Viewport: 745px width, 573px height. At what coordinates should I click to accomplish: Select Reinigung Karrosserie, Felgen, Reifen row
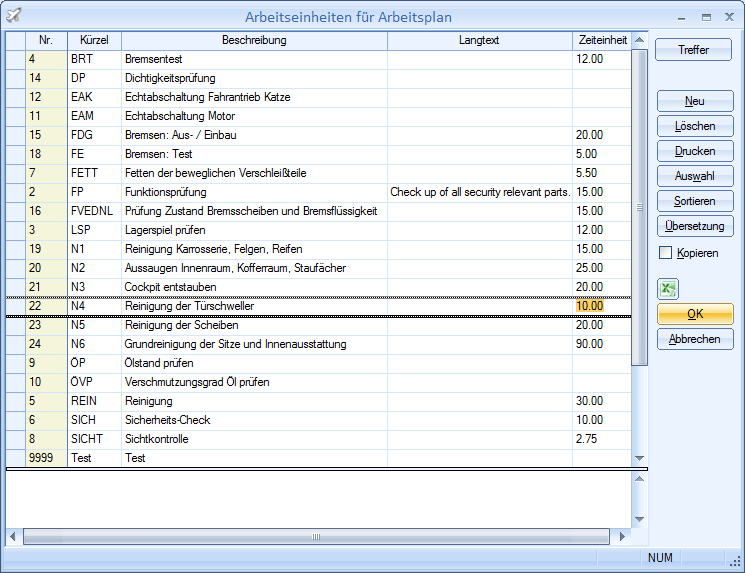pos(318,249)
